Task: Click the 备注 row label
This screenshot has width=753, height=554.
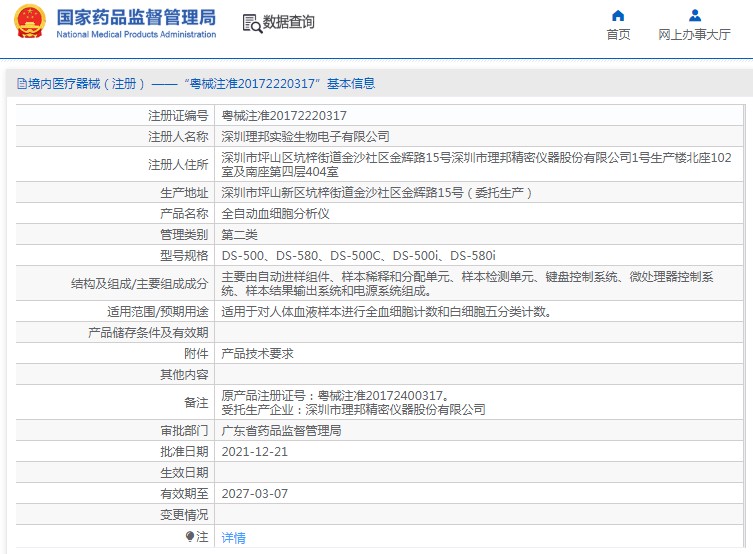Action: tap(196, 403)
